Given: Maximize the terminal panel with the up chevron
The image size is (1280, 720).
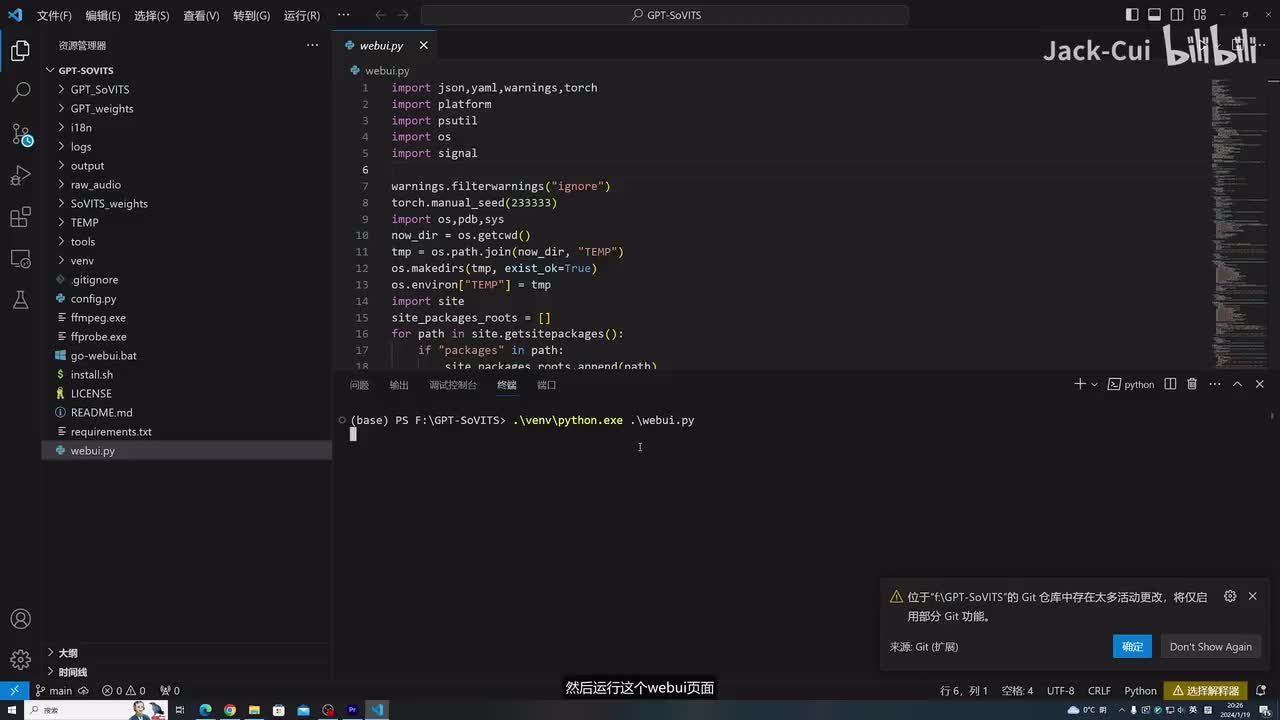Looking at the screenshot, I should [1237, 384].
